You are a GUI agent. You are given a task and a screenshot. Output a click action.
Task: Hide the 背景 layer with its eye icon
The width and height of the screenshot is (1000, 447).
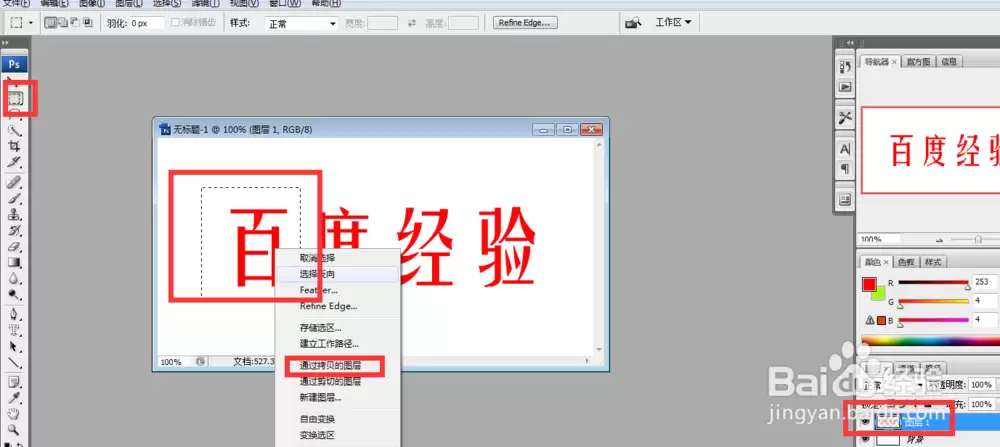[x=865, y=439]
